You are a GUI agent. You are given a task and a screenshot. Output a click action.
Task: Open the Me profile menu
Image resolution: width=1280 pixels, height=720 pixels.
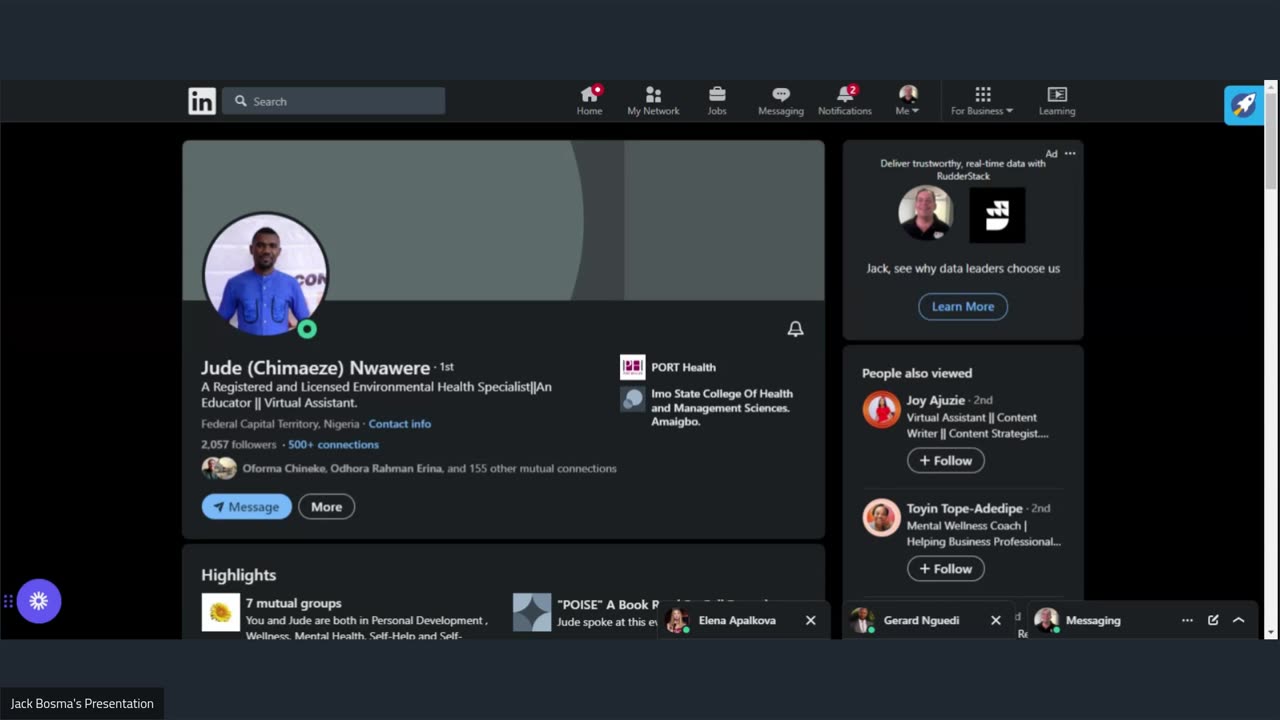pyautogui.click(x=908, y=101)
